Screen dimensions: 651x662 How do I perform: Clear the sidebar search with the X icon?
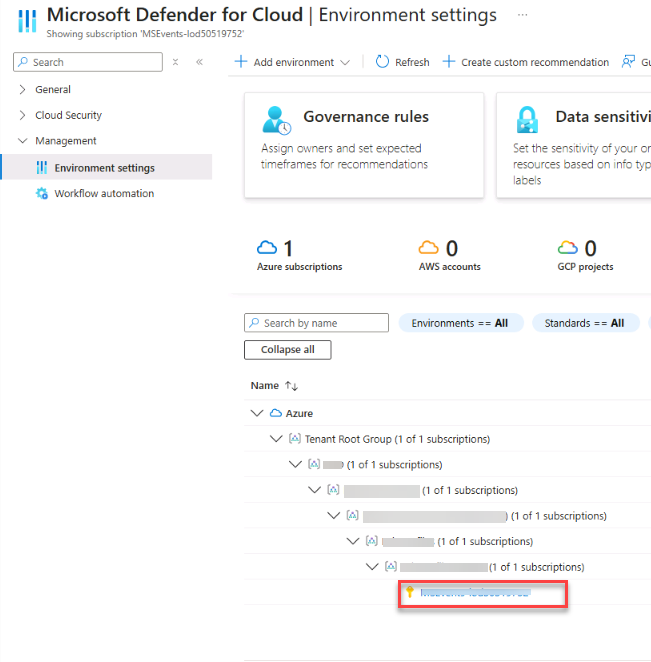click(x=176, y=62)
